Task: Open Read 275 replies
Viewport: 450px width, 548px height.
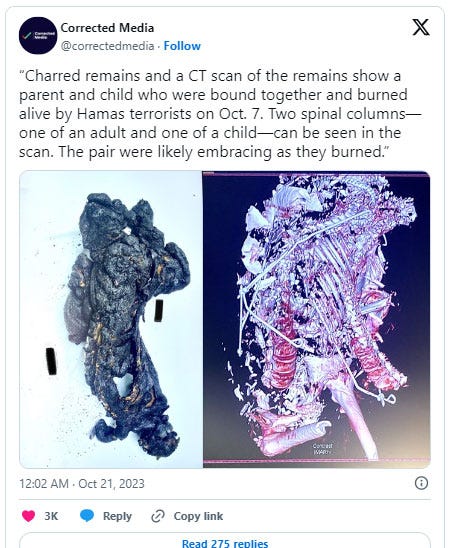Action: pyautogui.click(x=225, y=543)
